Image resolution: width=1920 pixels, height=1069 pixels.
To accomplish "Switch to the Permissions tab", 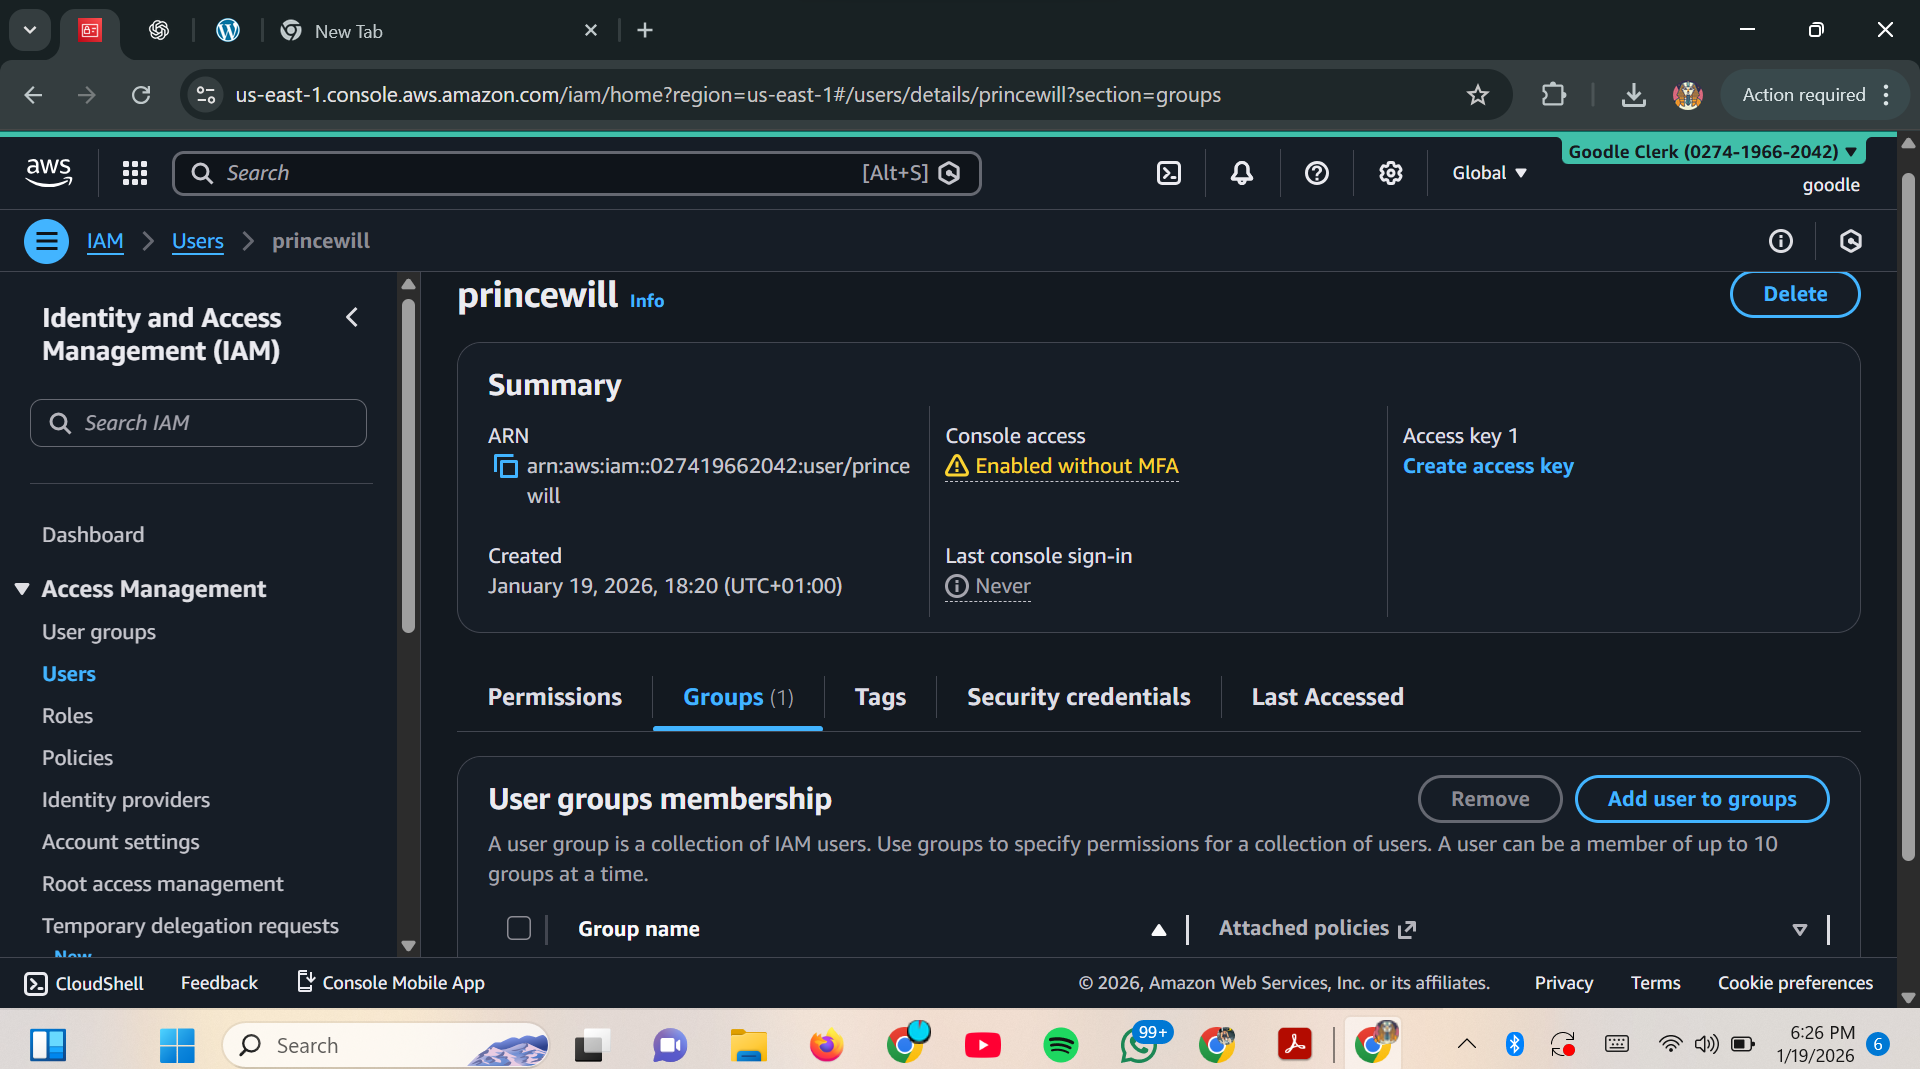I will click(555, 697).
